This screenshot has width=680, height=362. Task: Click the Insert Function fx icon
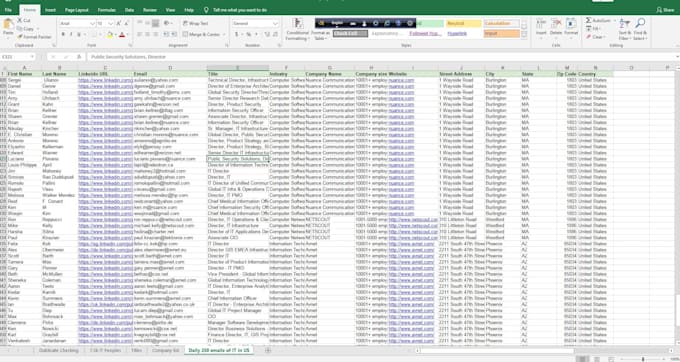(79, 57)
